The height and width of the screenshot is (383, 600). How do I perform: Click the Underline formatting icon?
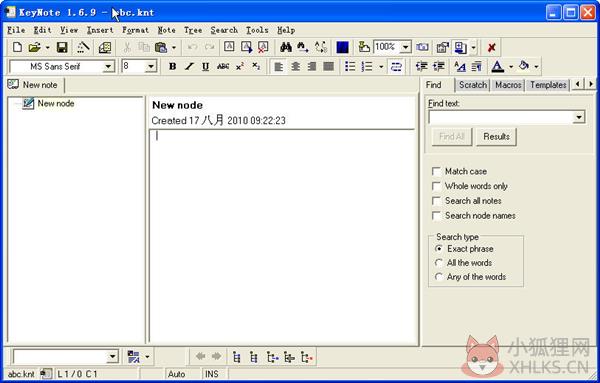point(205,67)
